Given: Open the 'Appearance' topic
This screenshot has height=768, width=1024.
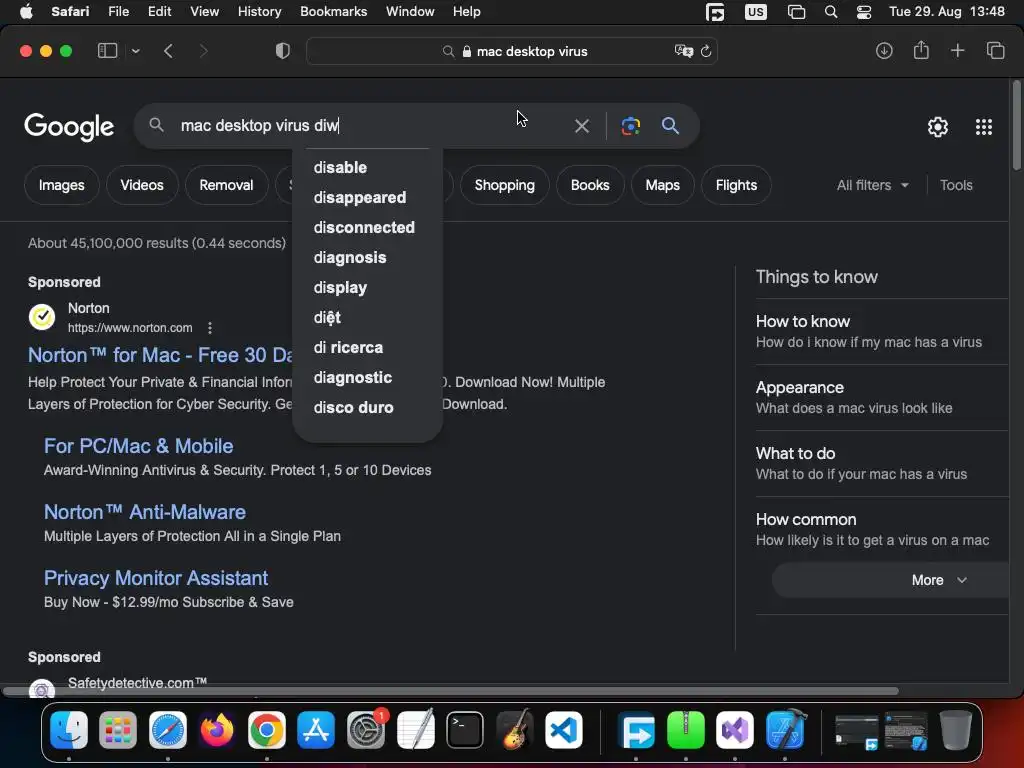Looking at the screenshot, I should click(882, 397).
